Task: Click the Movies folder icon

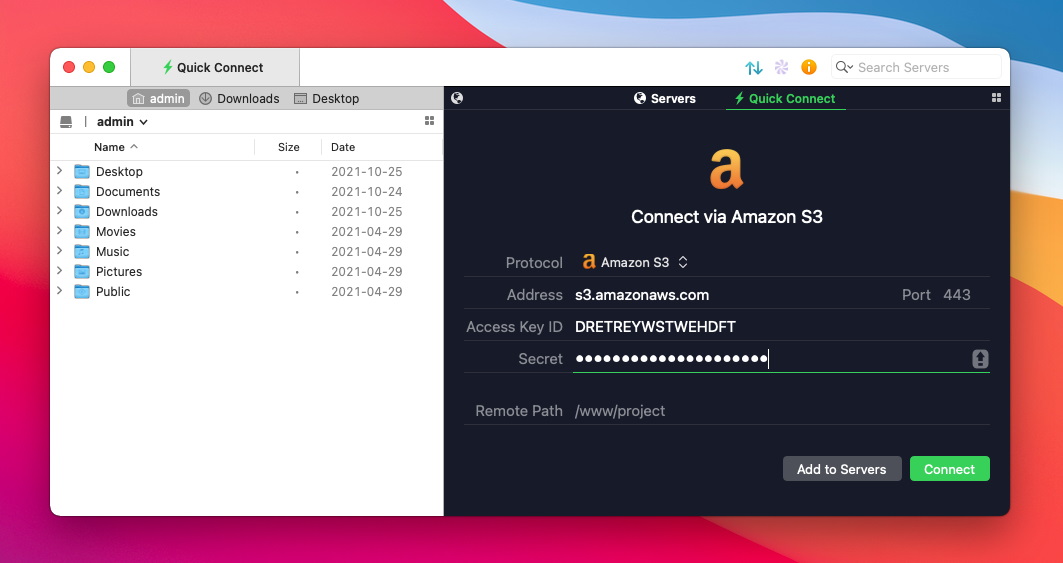Action: pyautogui.click(x=82, y=231)
